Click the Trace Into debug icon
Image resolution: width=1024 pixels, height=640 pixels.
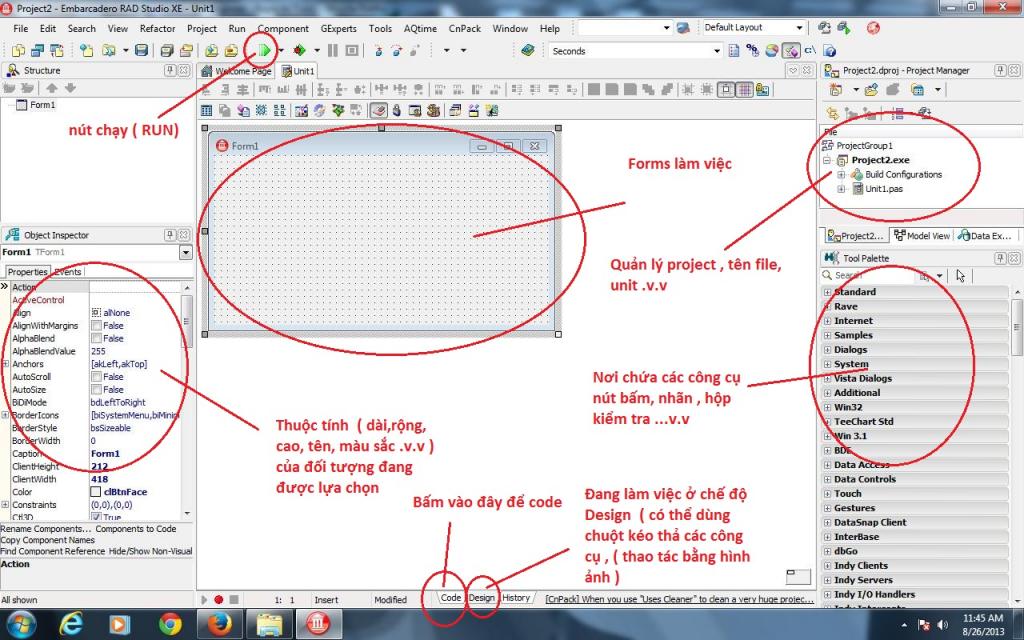(378, 50)
